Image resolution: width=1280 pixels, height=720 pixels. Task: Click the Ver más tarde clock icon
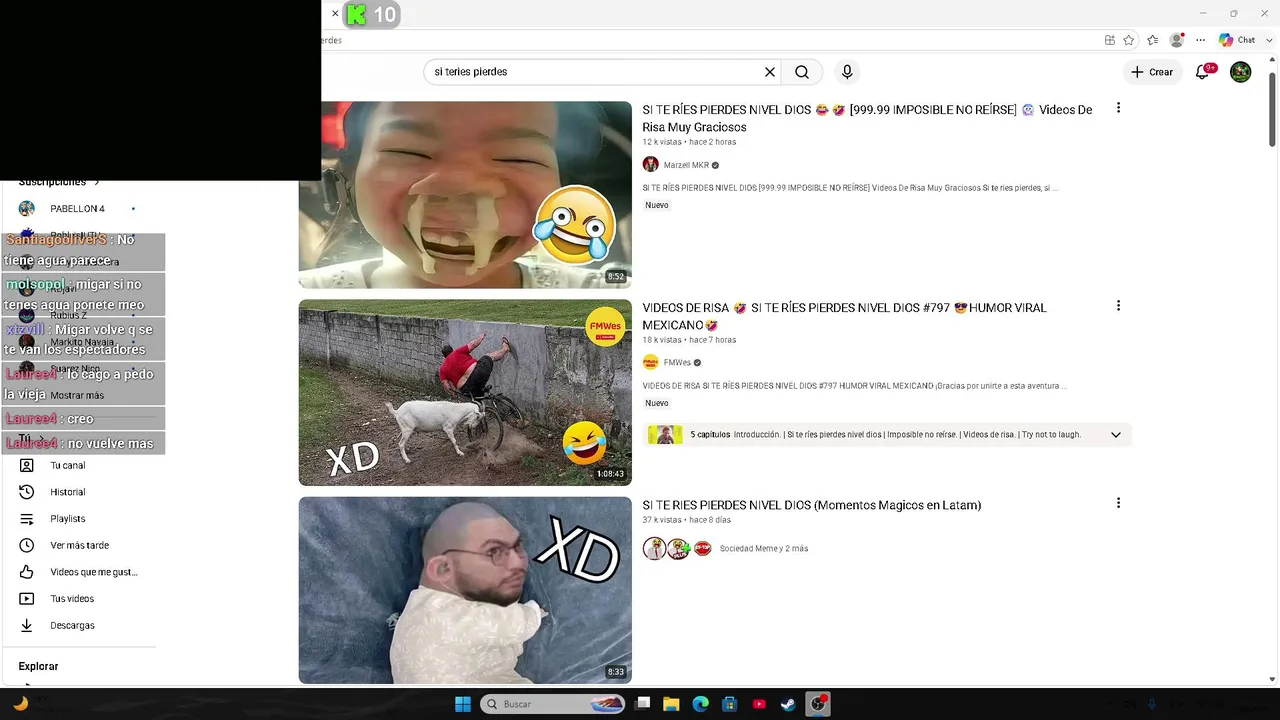27,545
